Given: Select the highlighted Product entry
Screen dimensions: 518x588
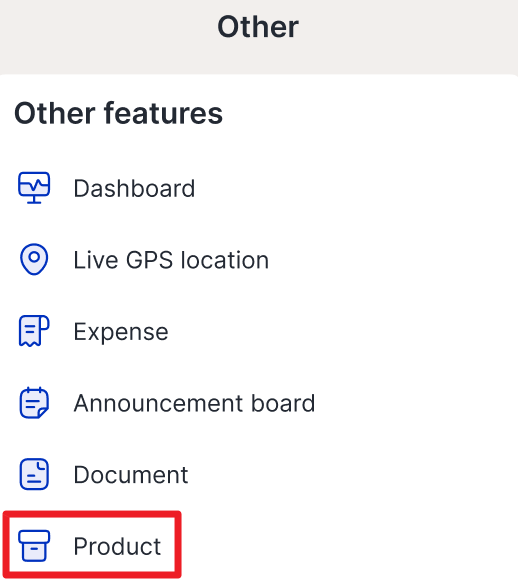Looking at the screenshot, I should 92,544.
